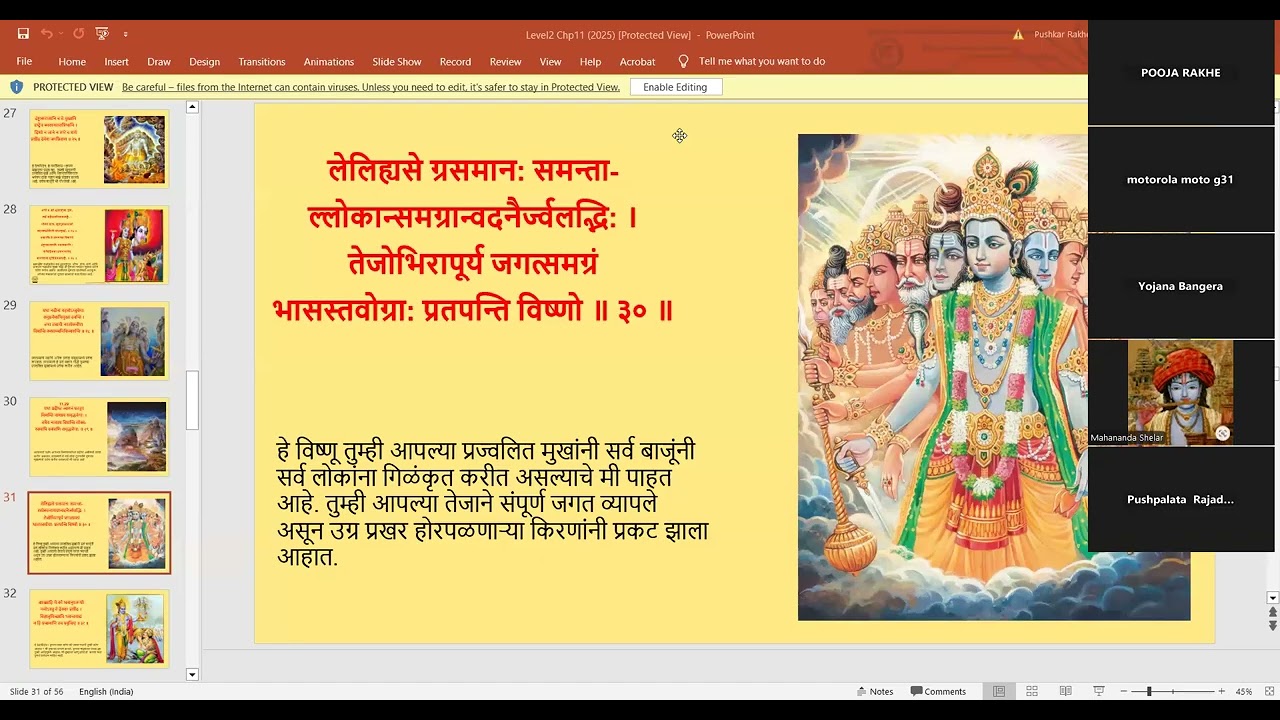Click the 45% zoom level
This screenshot has height=720, width=1280.
tap(1244, 692)
